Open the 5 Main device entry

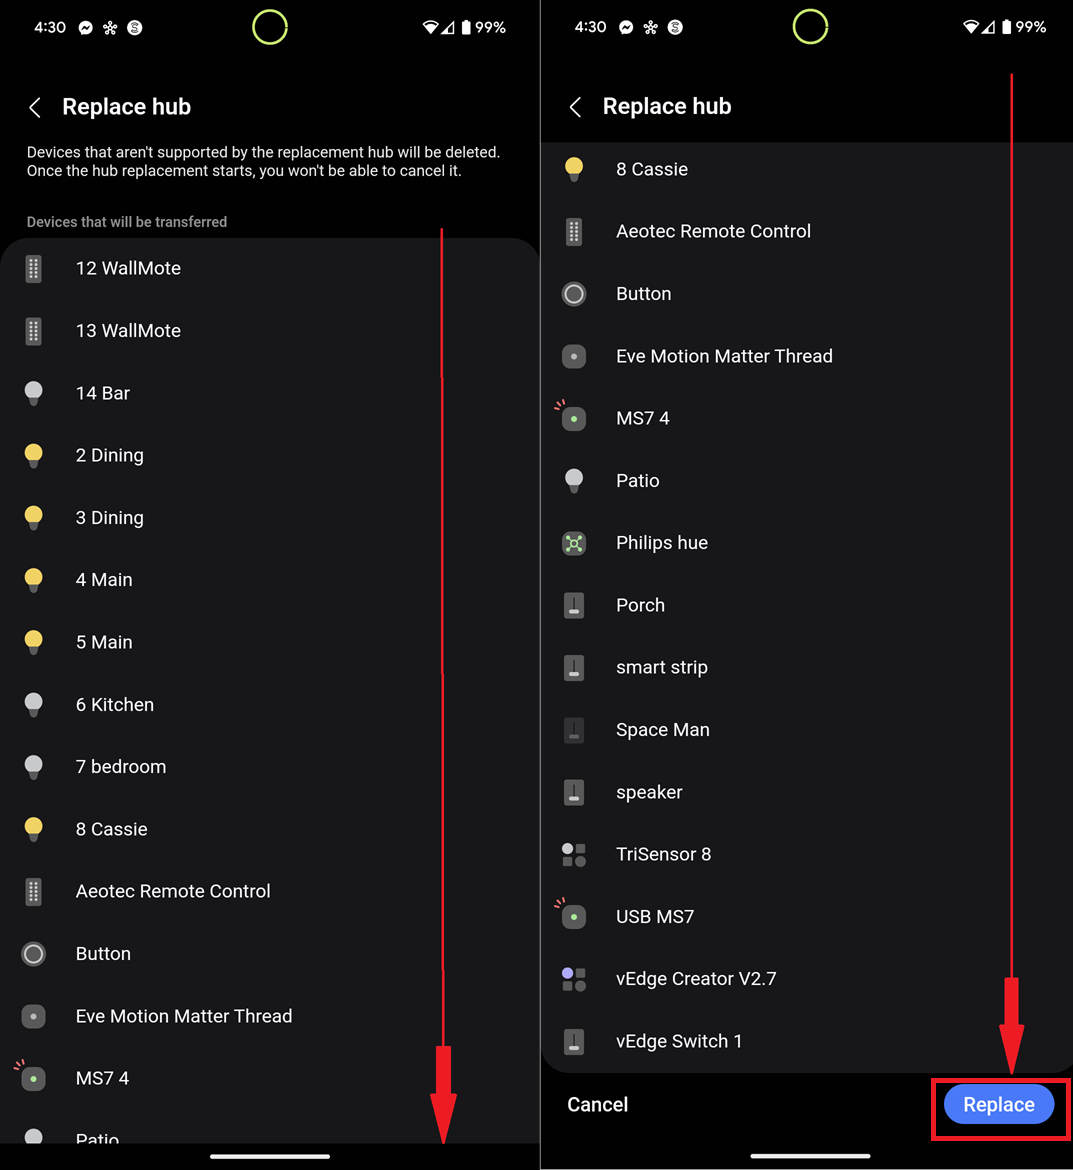click(x=104, y=642)
